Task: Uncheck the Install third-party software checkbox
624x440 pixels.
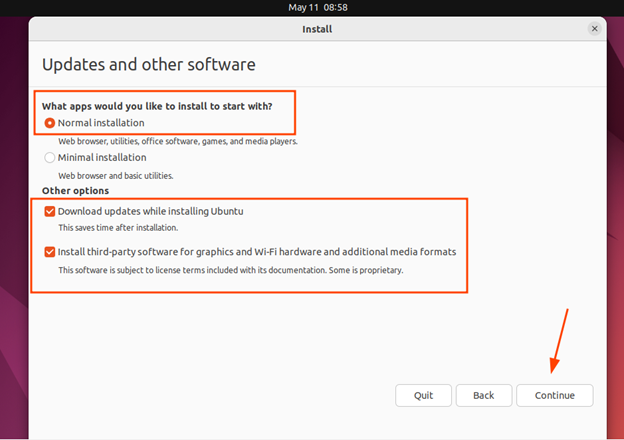Action: pos(50,252)
